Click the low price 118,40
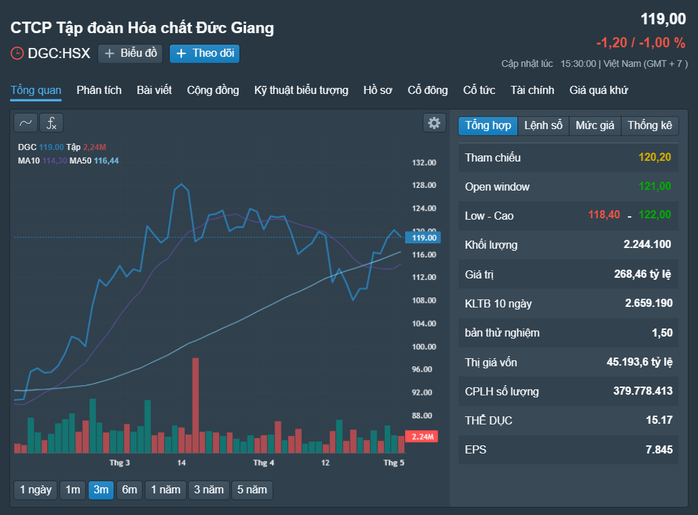This screenshot has width=698, height=515. (x=604, y=215)
